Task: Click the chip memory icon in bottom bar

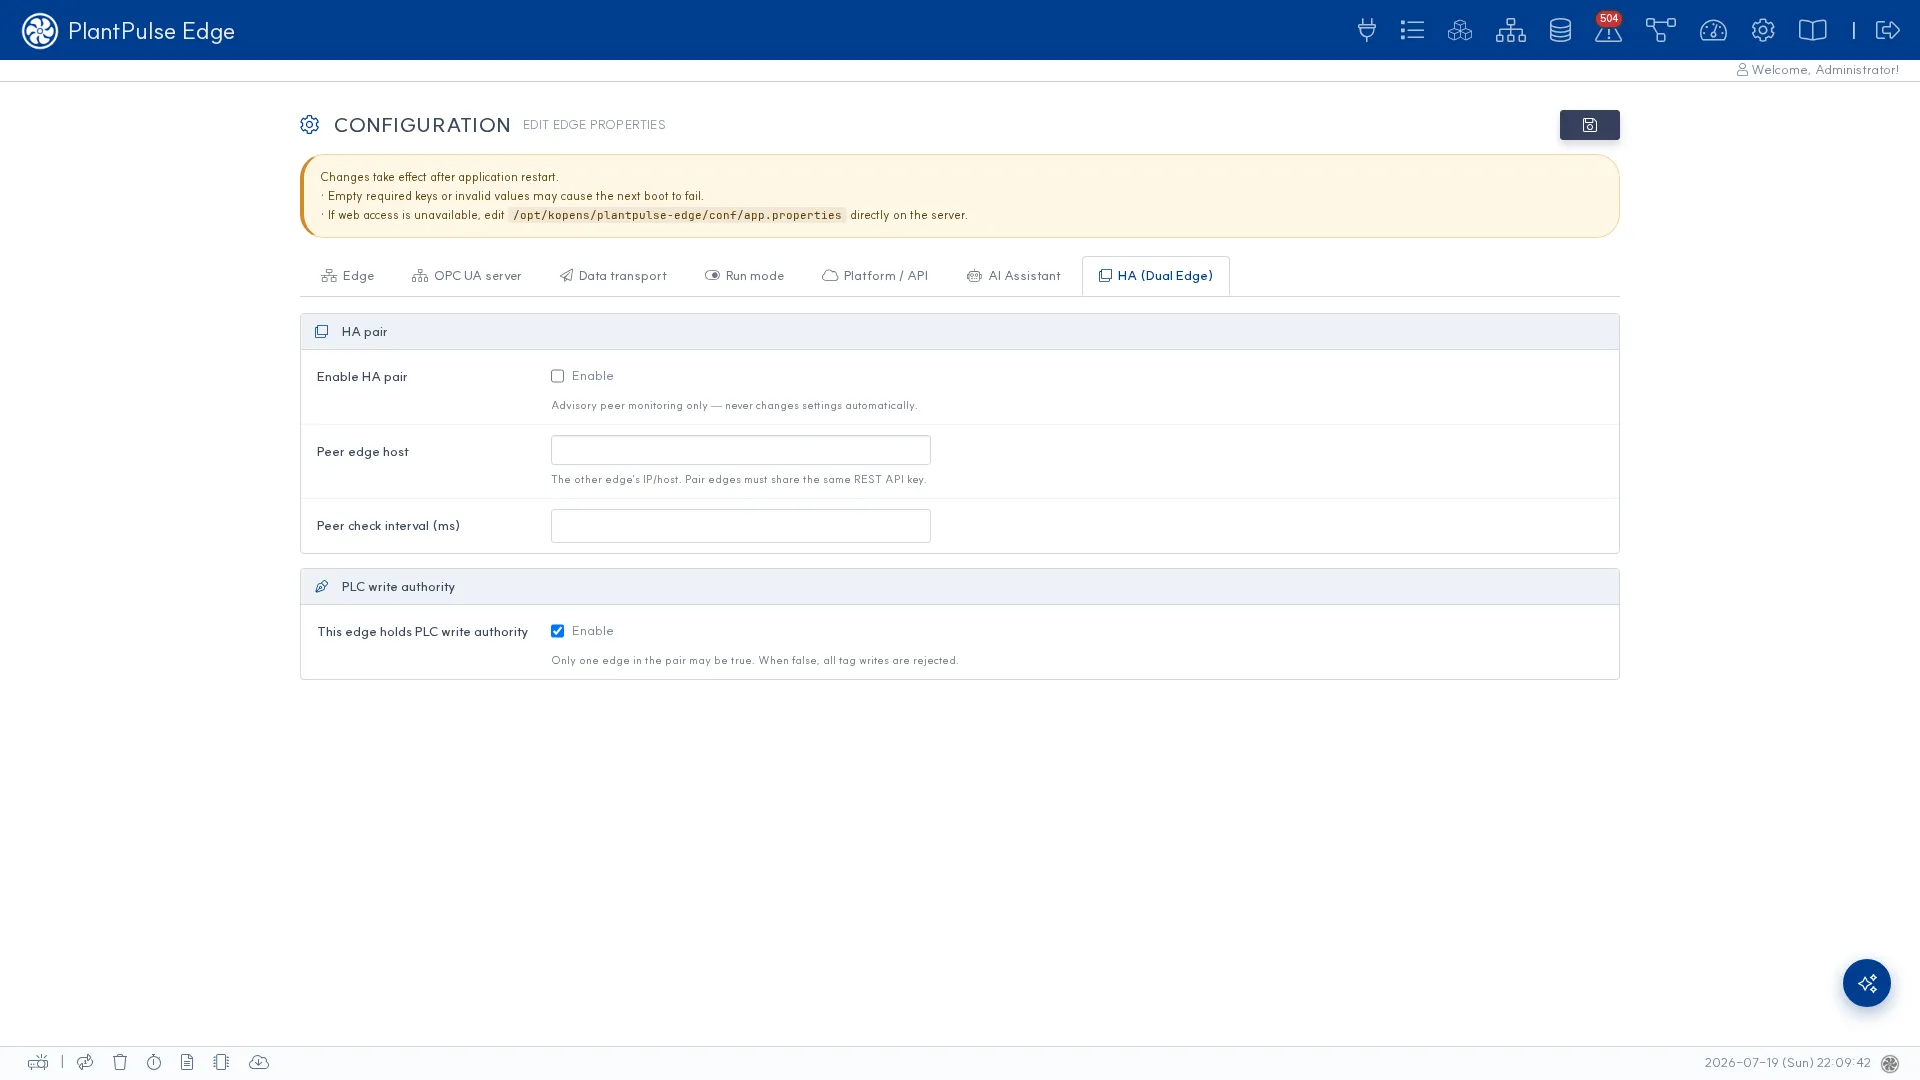Action: pos(221,1062)
